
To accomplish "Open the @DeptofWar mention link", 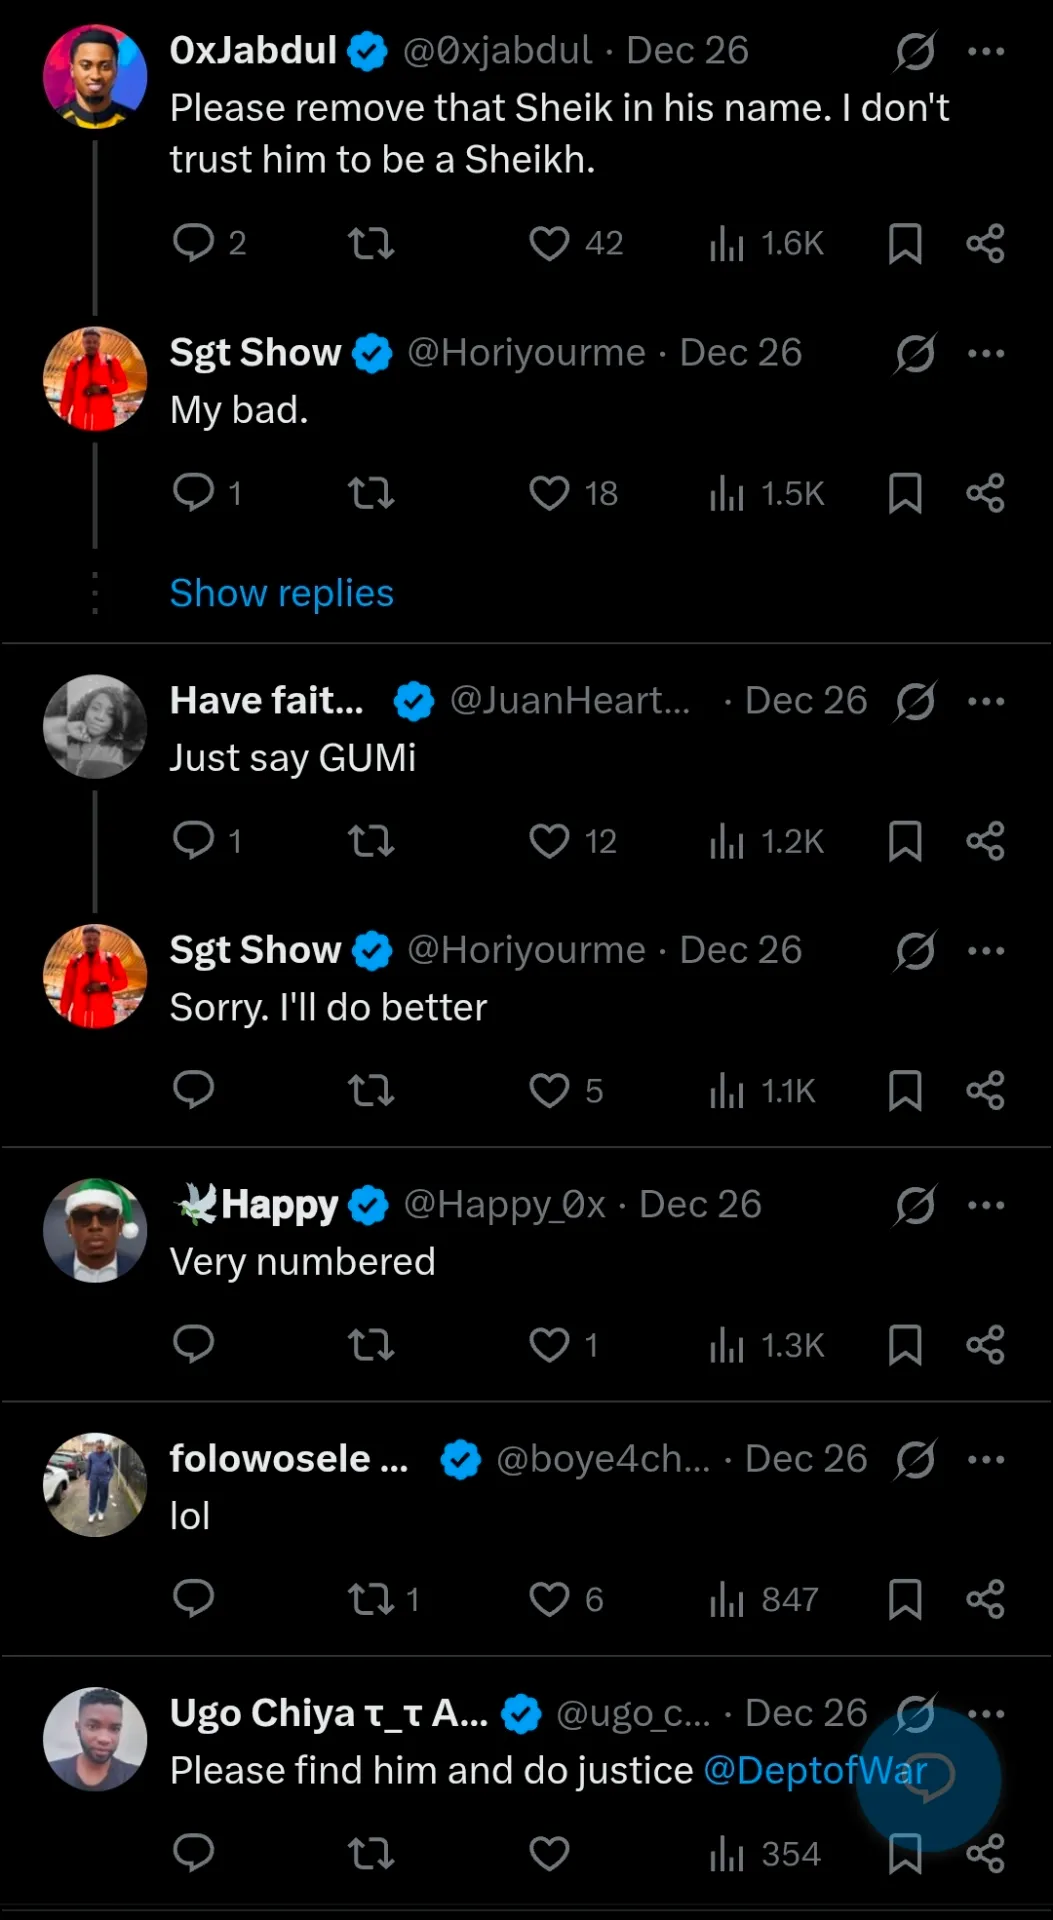I will 815,1771.
